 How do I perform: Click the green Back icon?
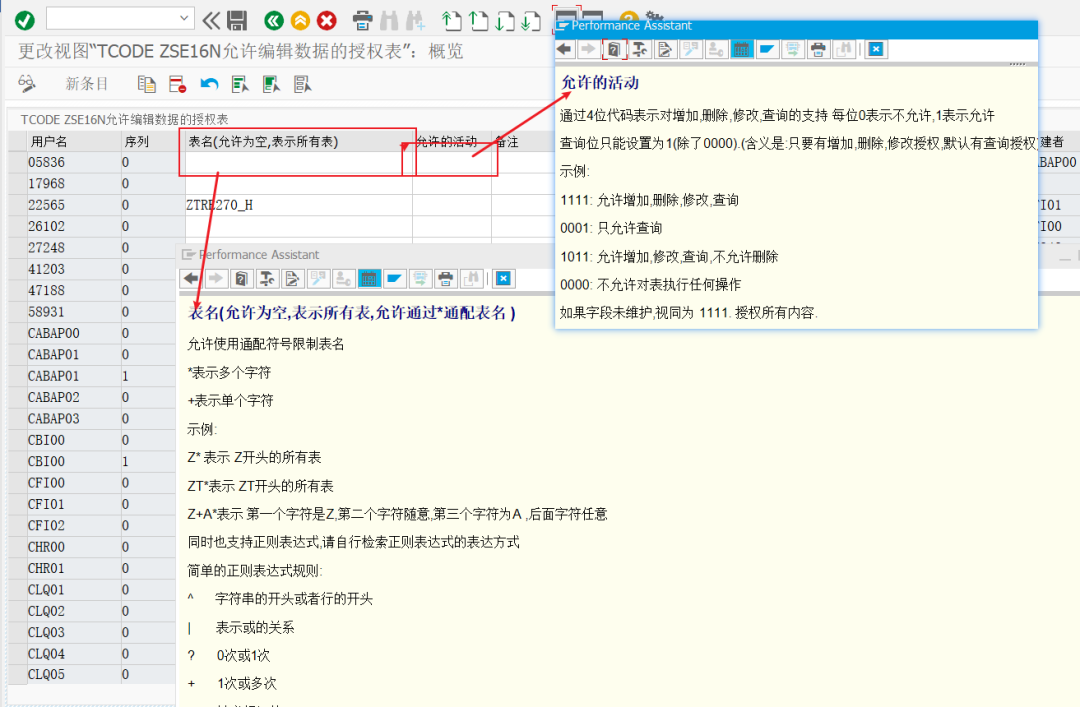point(274,21)
